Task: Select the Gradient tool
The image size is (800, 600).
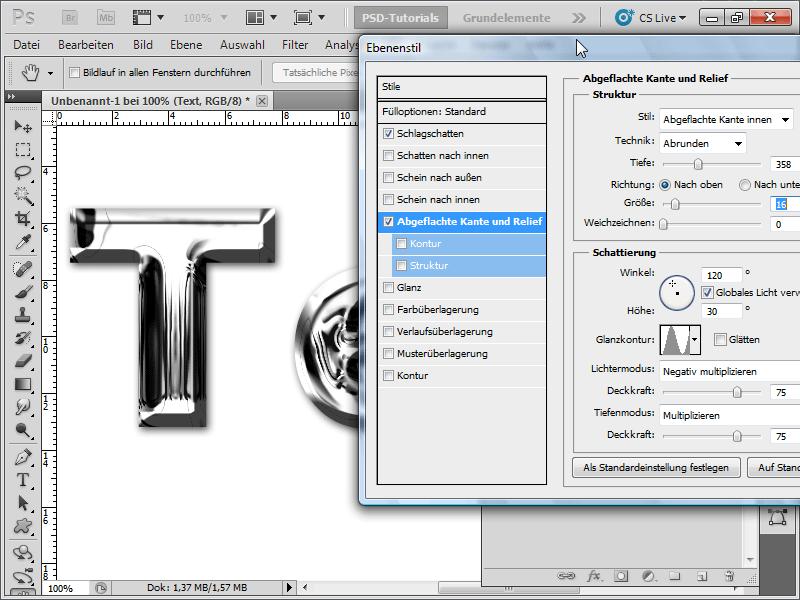Action: tap(23, 384)
